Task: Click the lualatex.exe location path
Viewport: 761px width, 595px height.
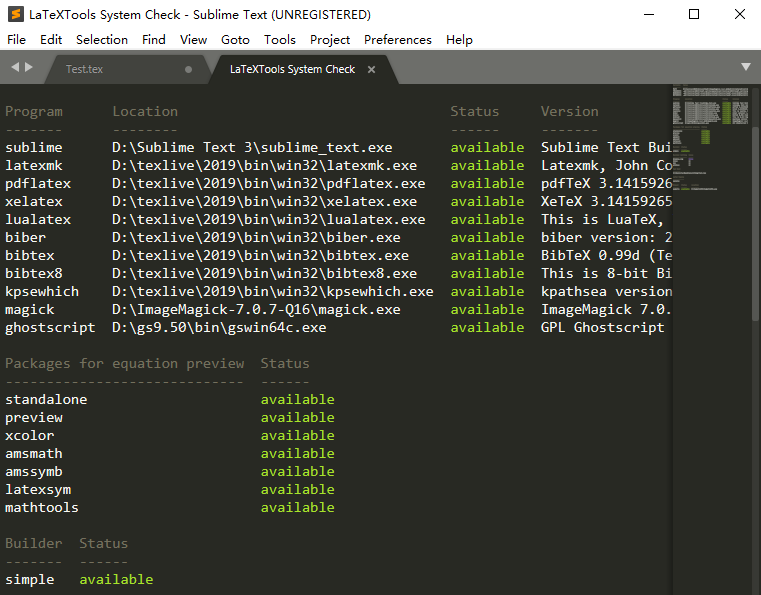Action: click(x=269, y=219)
